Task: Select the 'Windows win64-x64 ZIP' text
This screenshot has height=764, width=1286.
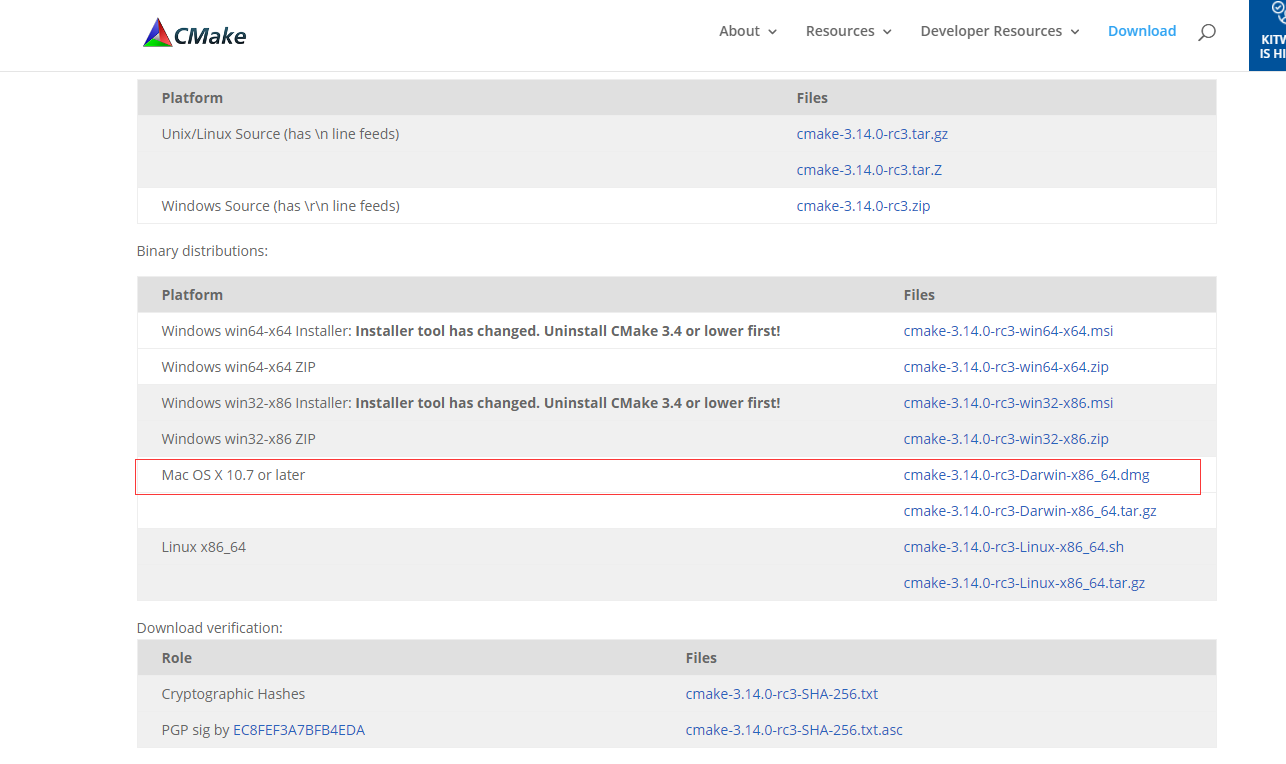Action: tap(238, 367)
